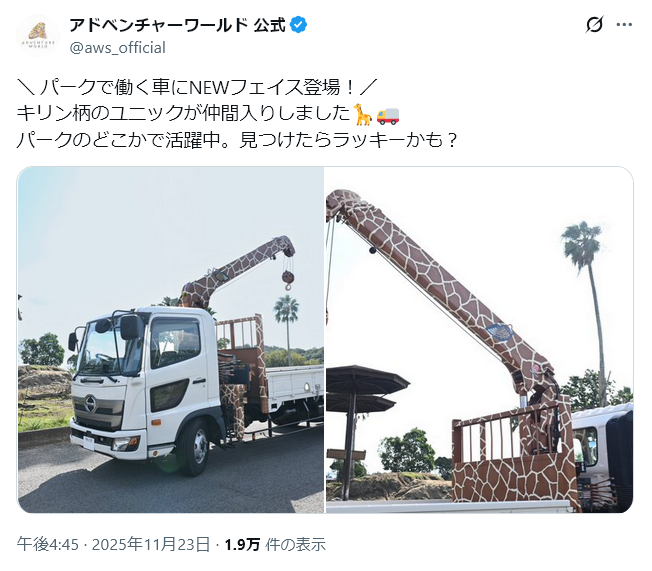This screenshot has height=571, width=652.
Task: Click the 見つけたらラッキーかも sentence
Action: pos(348,140)
